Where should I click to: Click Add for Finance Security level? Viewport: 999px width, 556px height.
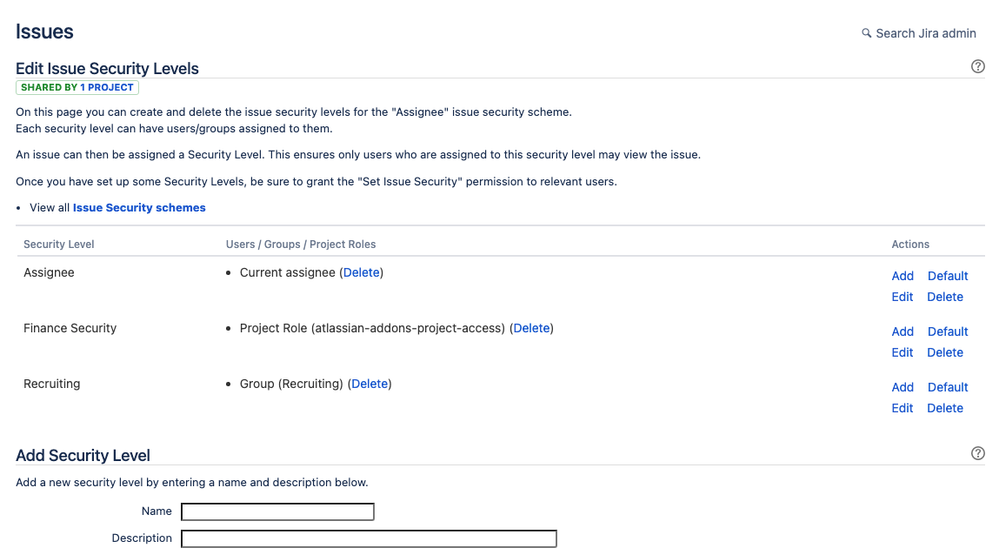[x=902, y=332]
